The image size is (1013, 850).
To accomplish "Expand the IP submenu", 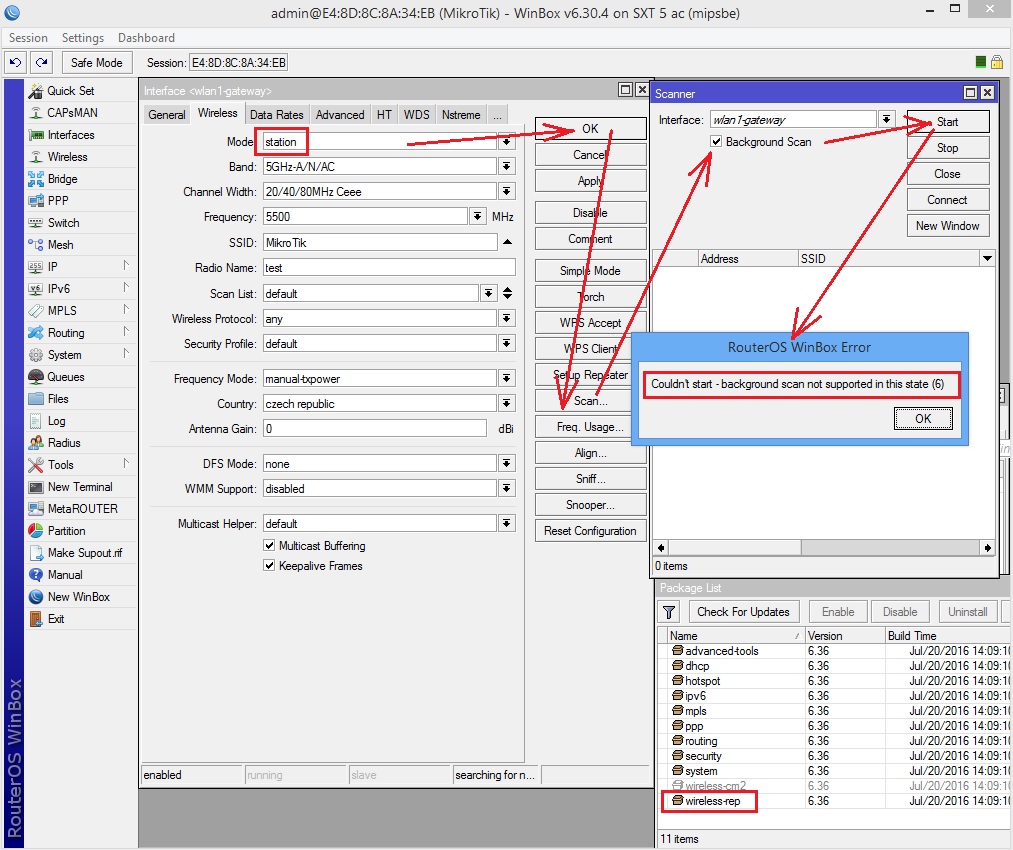I will coord(126,265).
